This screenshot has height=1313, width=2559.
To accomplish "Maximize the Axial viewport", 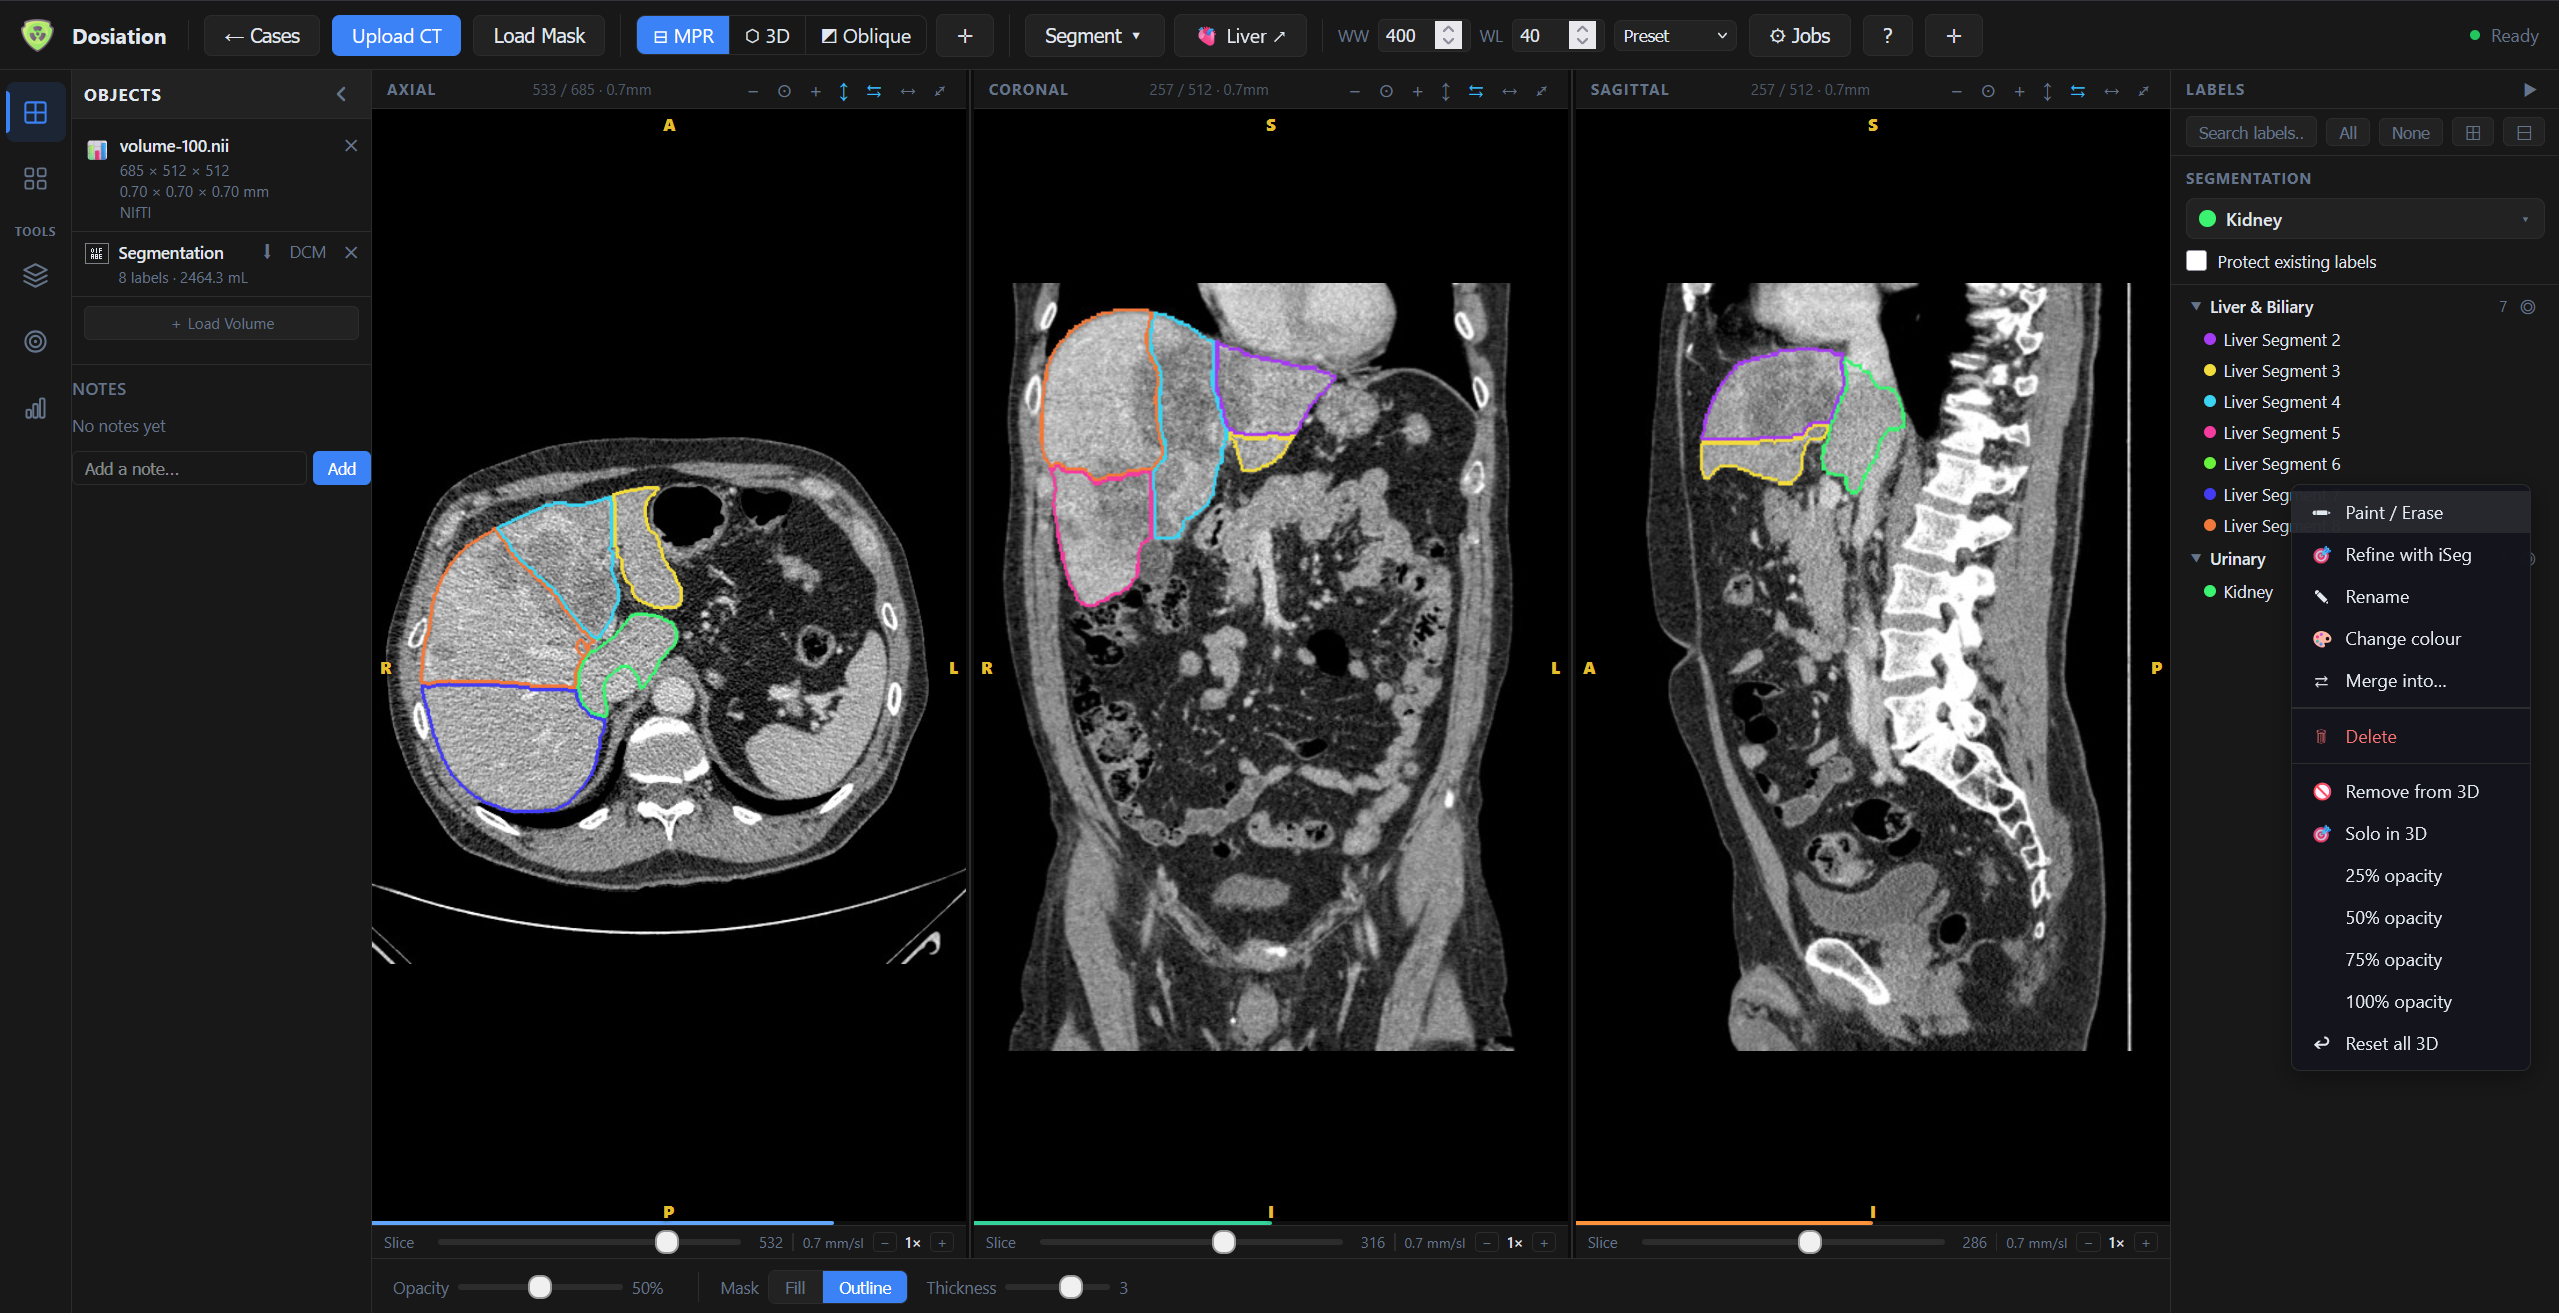I will [940, 91].
